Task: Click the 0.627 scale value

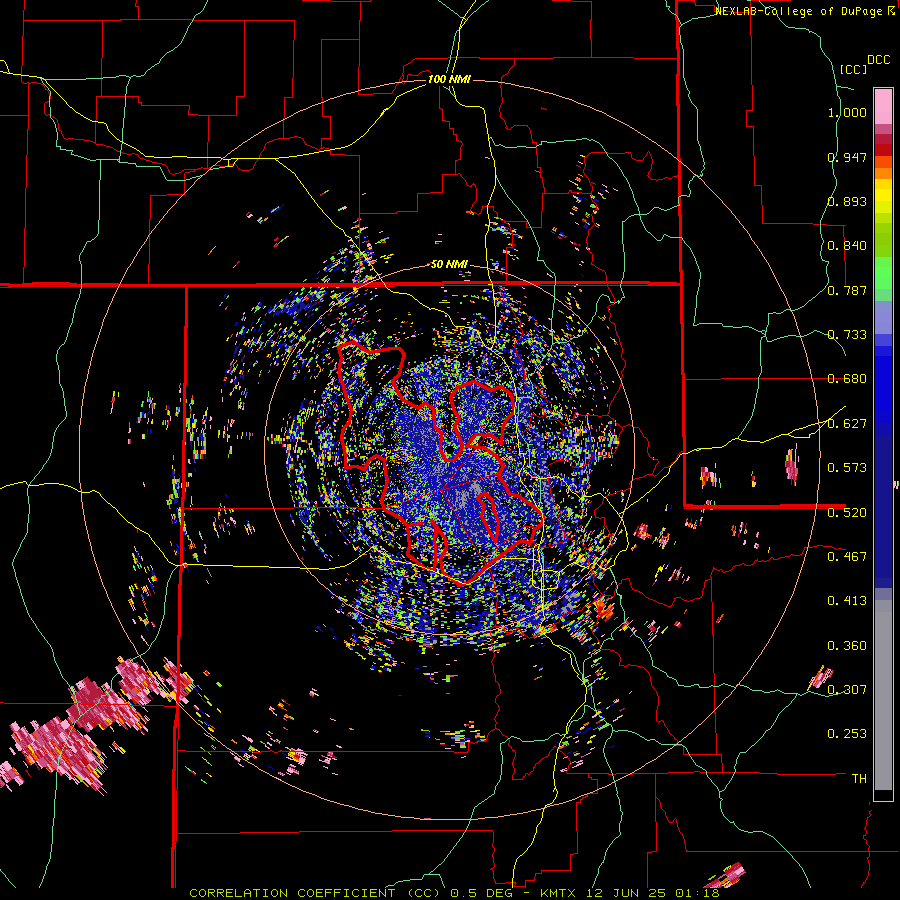Action: click(847, 424)
